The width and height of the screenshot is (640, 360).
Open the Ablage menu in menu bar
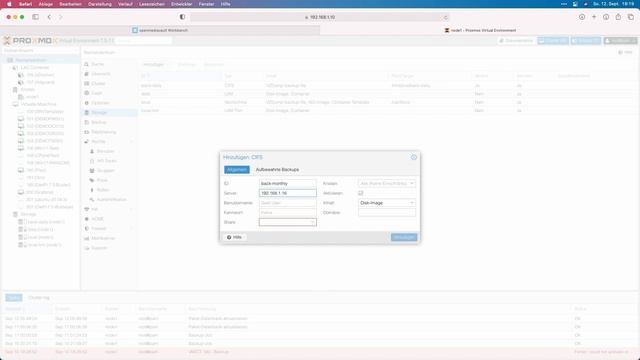(45, 4)
